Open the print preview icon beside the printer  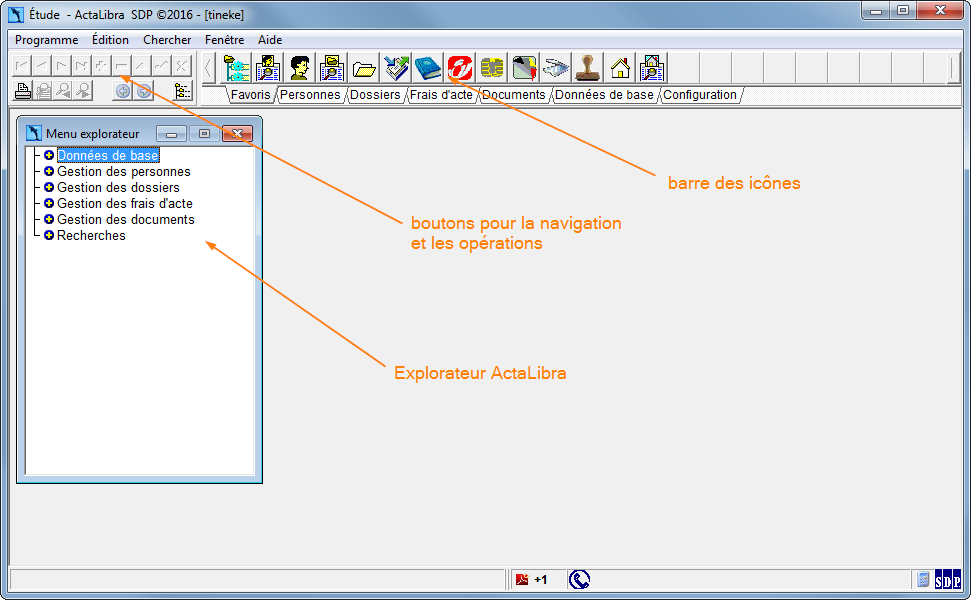43,91
